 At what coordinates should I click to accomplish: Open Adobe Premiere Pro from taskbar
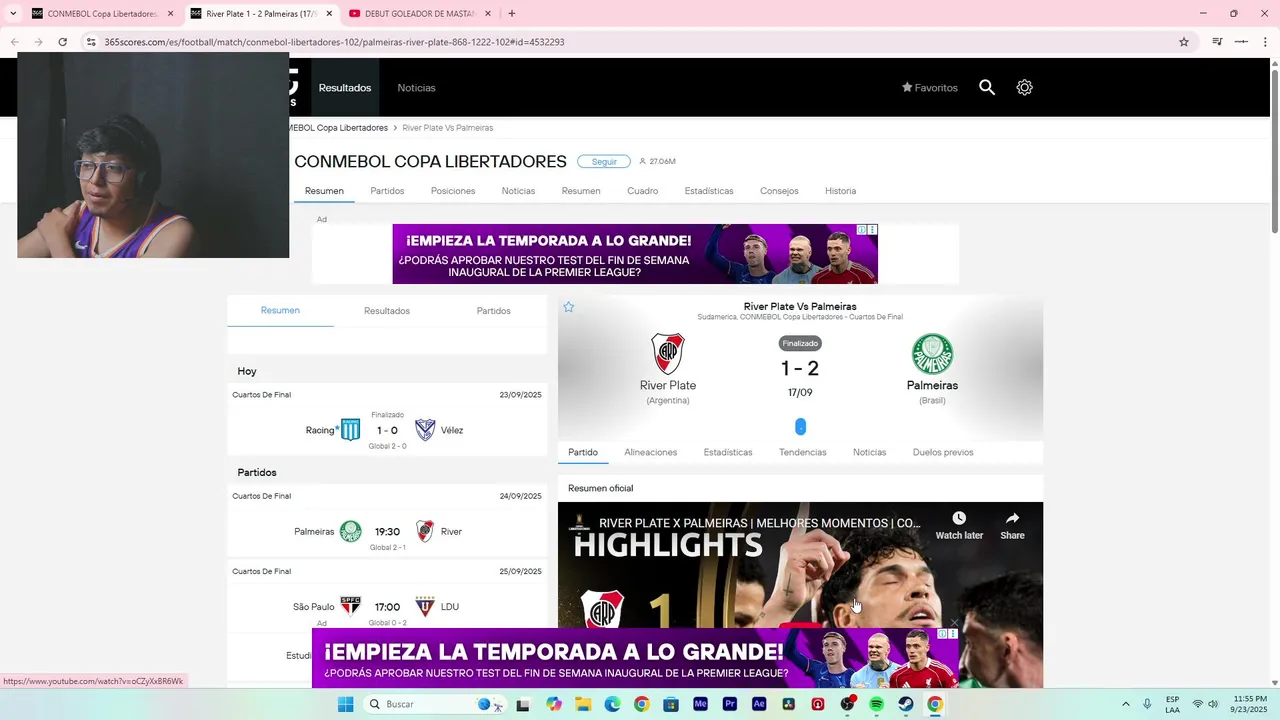coord(729,704)
